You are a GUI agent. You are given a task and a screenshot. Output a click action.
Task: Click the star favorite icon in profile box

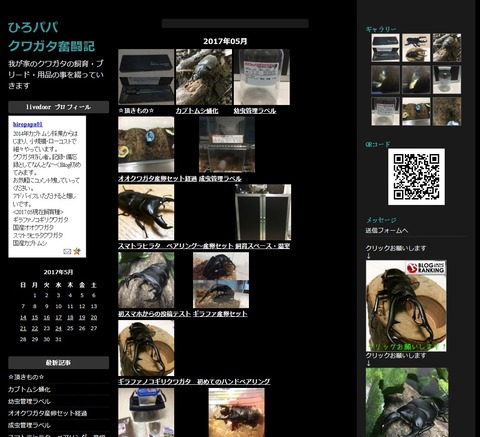pos(77,251)
